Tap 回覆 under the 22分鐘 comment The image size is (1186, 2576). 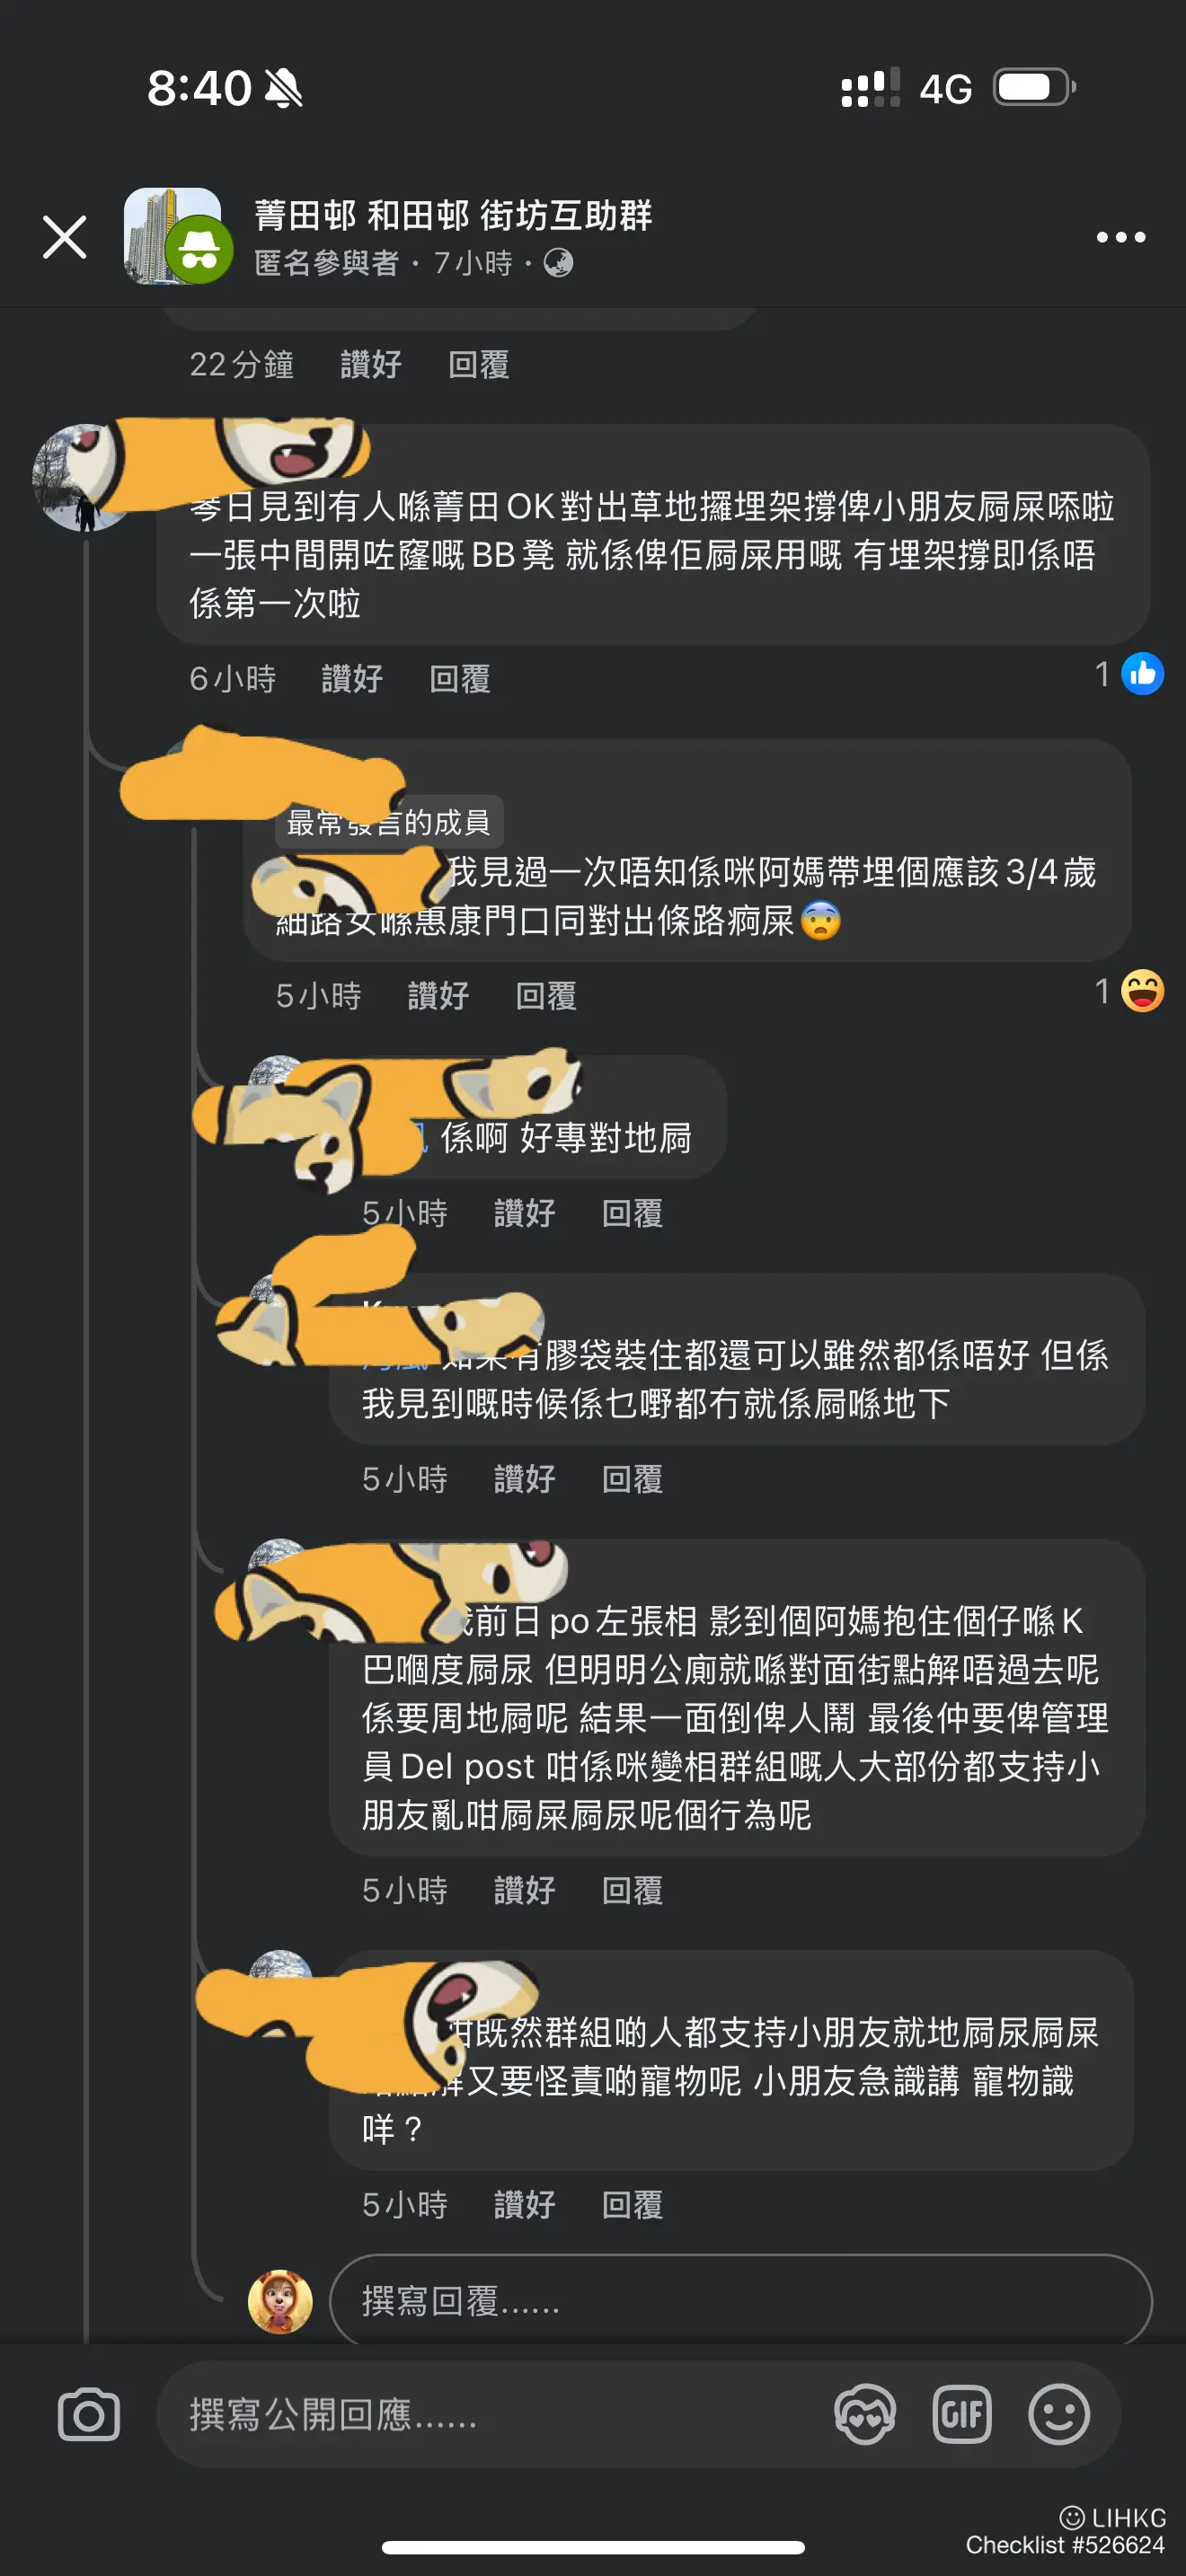point(479,364)
